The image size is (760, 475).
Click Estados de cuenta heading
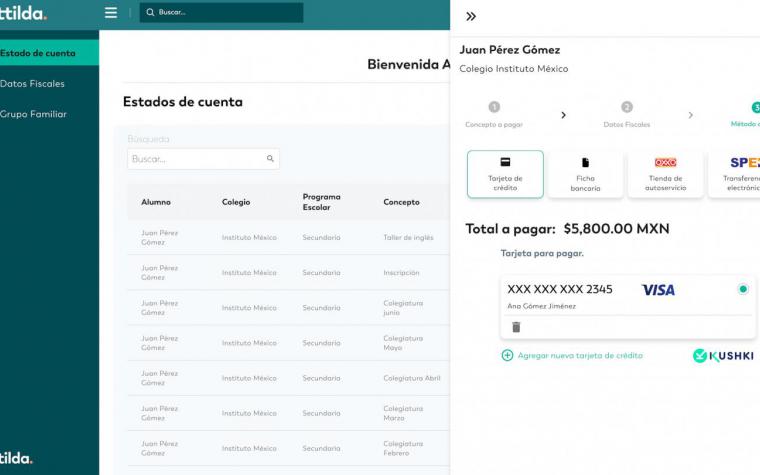coord(183,102)
